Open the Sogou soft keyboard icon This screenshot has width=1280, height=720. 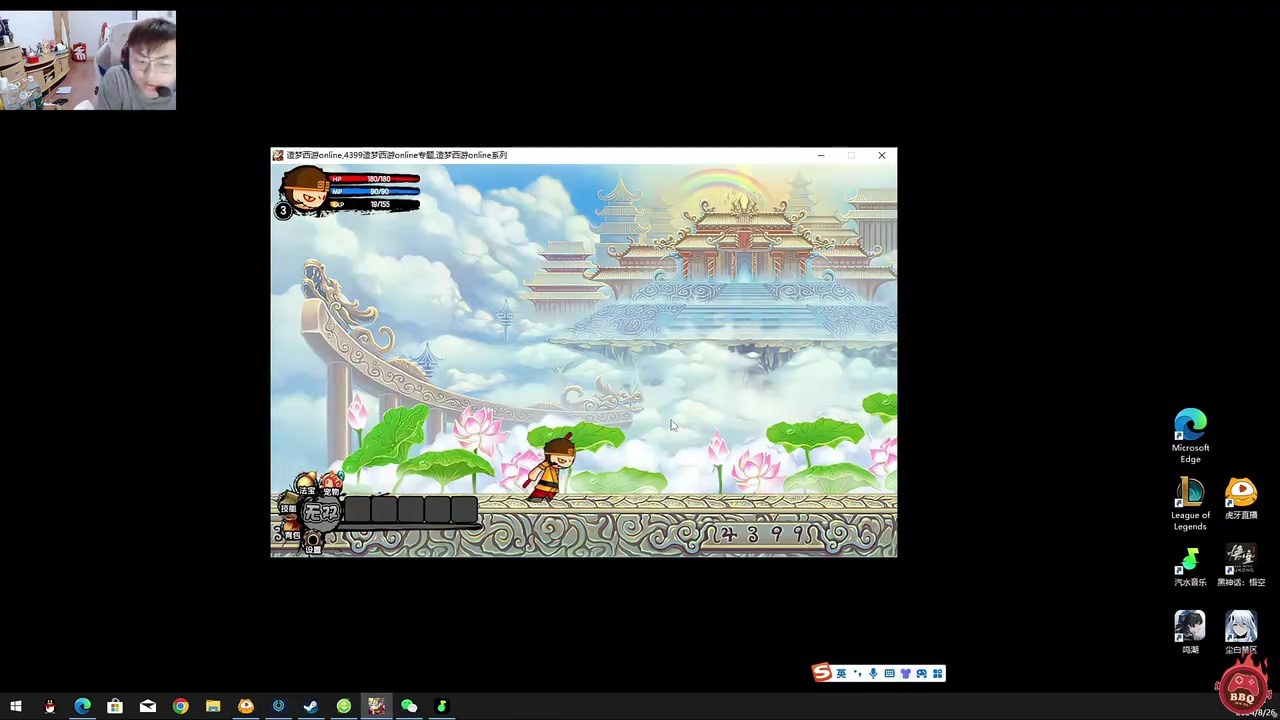coord(889,673)
